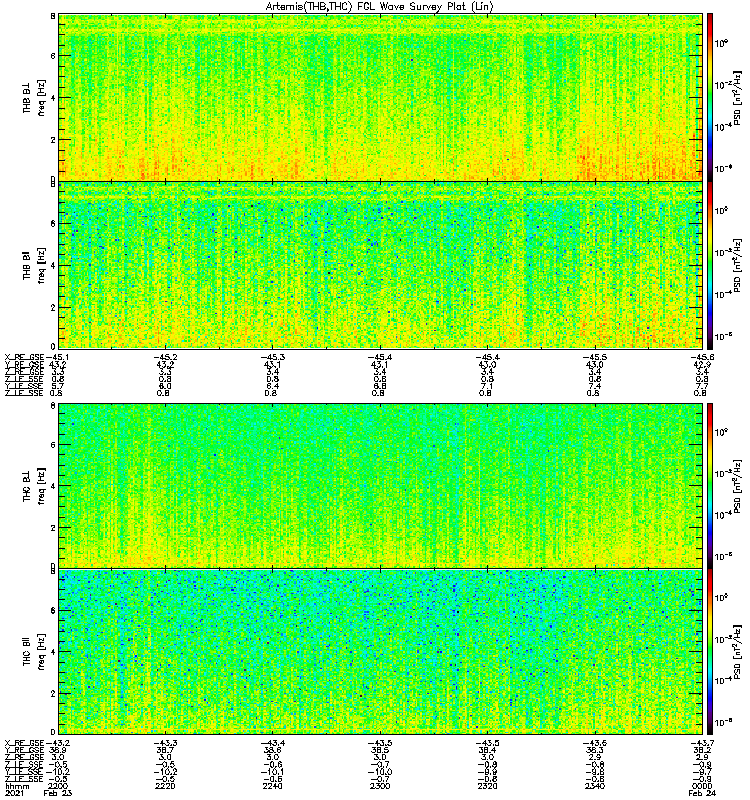Viewport: 750px width, 800px height.
Task: Click the "2200" time tick label
Action: coord(57,786)
